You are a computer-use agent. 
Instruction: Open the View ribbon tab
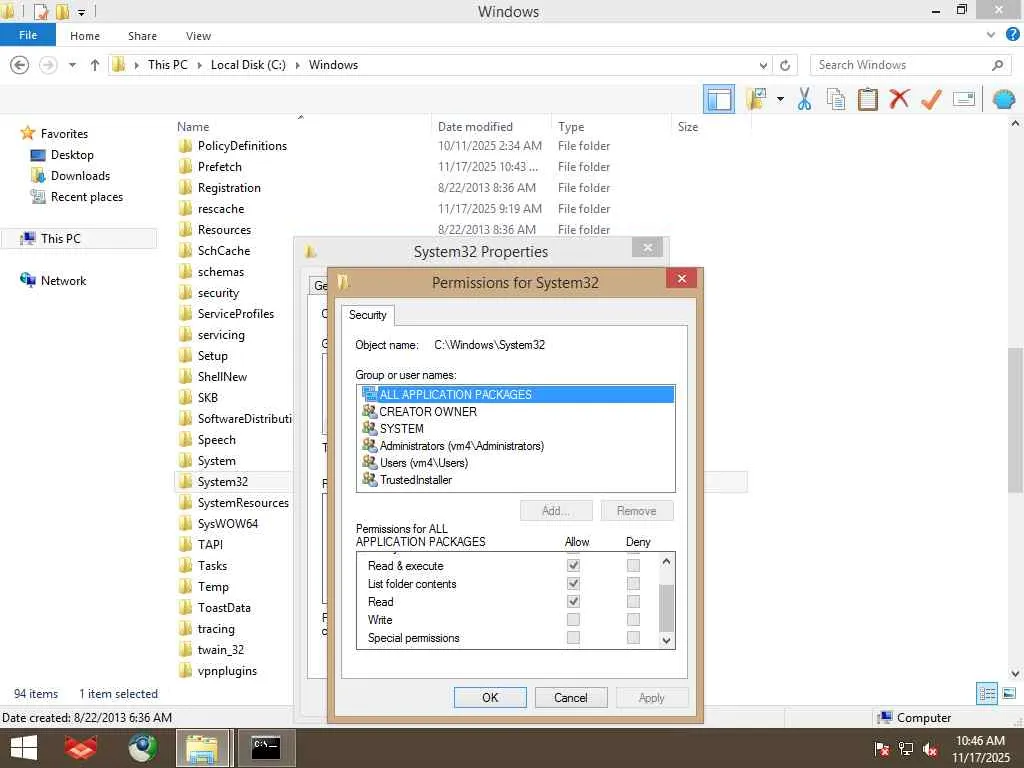click(198, 36)
